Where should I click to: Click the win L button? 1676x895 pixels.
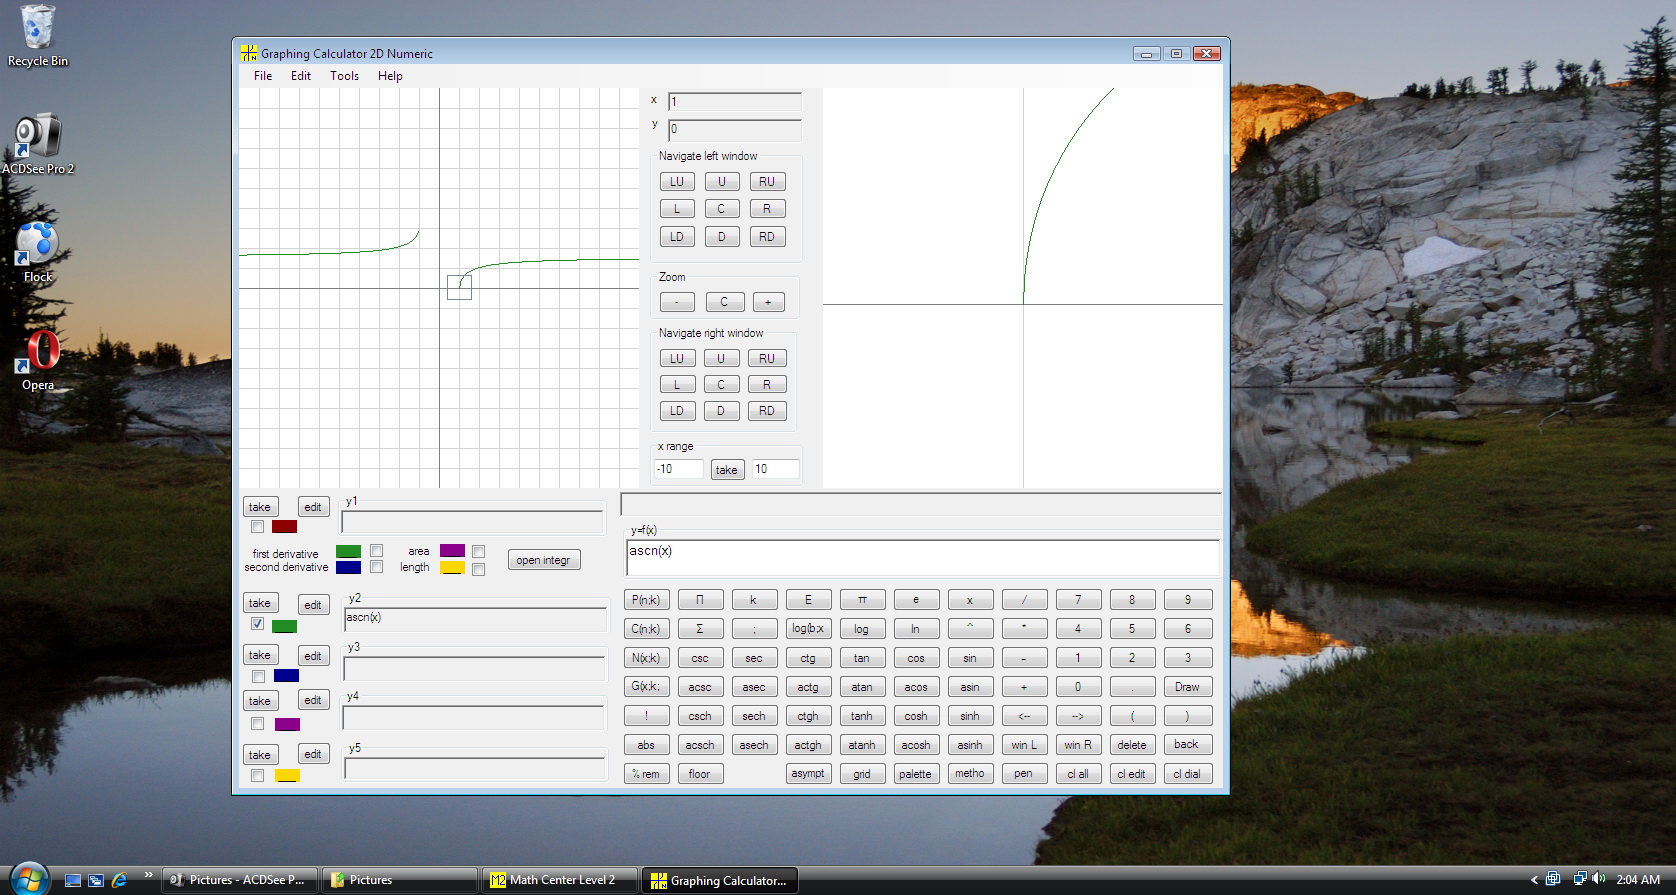[1024, 745]
